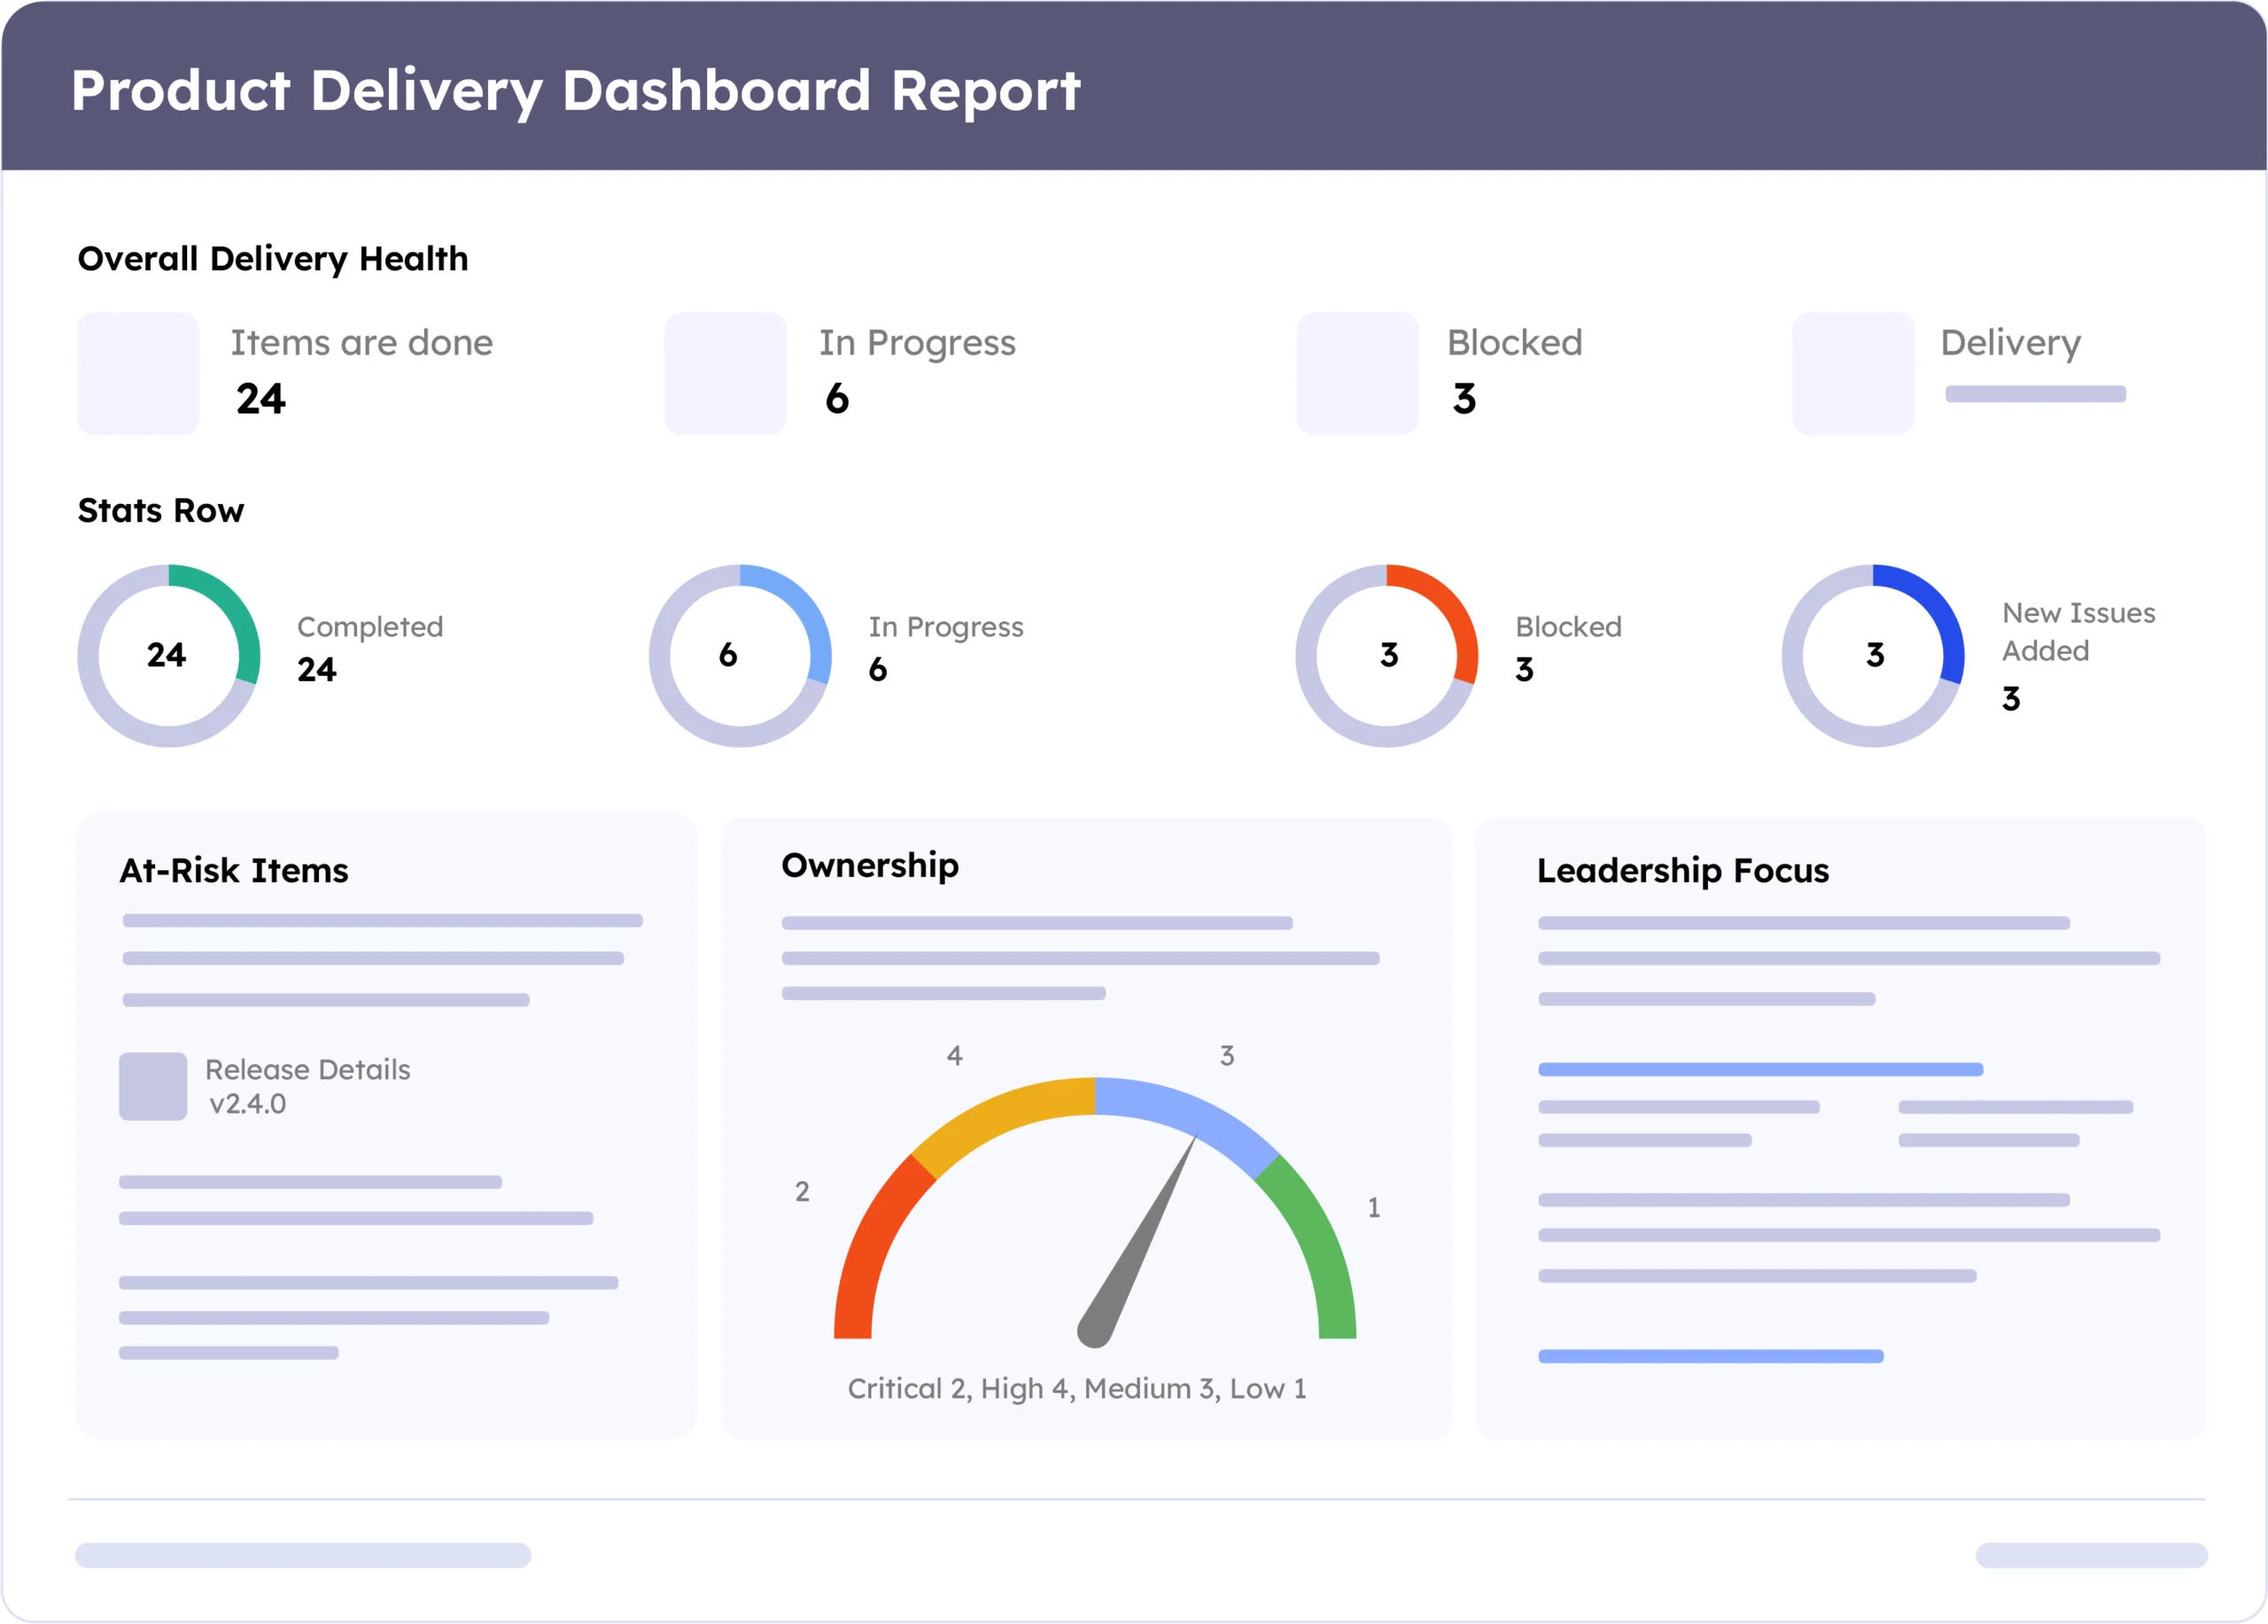Click the footer placeholder bar at bottom left
The image size is (2268, 1624).
pos(303,1556)
